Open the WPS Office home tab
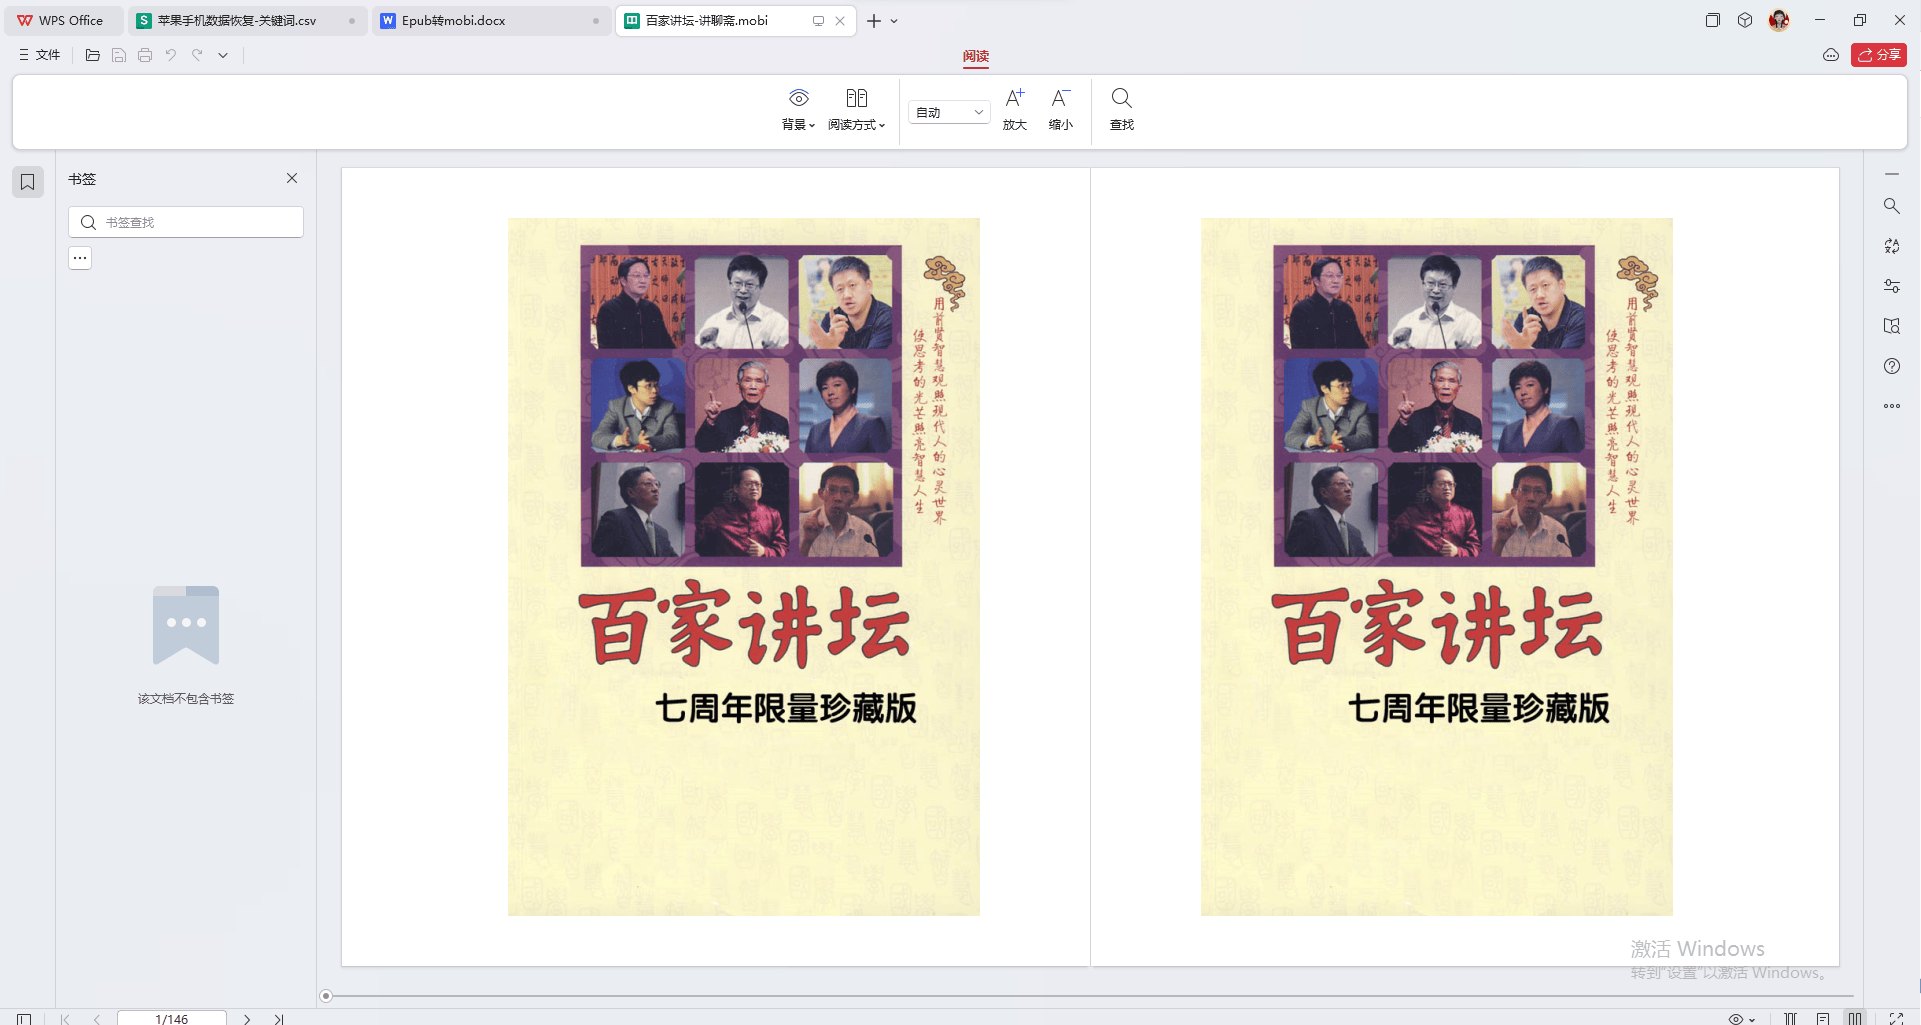The image size is (1921, 1025). [x=62, y=20]
